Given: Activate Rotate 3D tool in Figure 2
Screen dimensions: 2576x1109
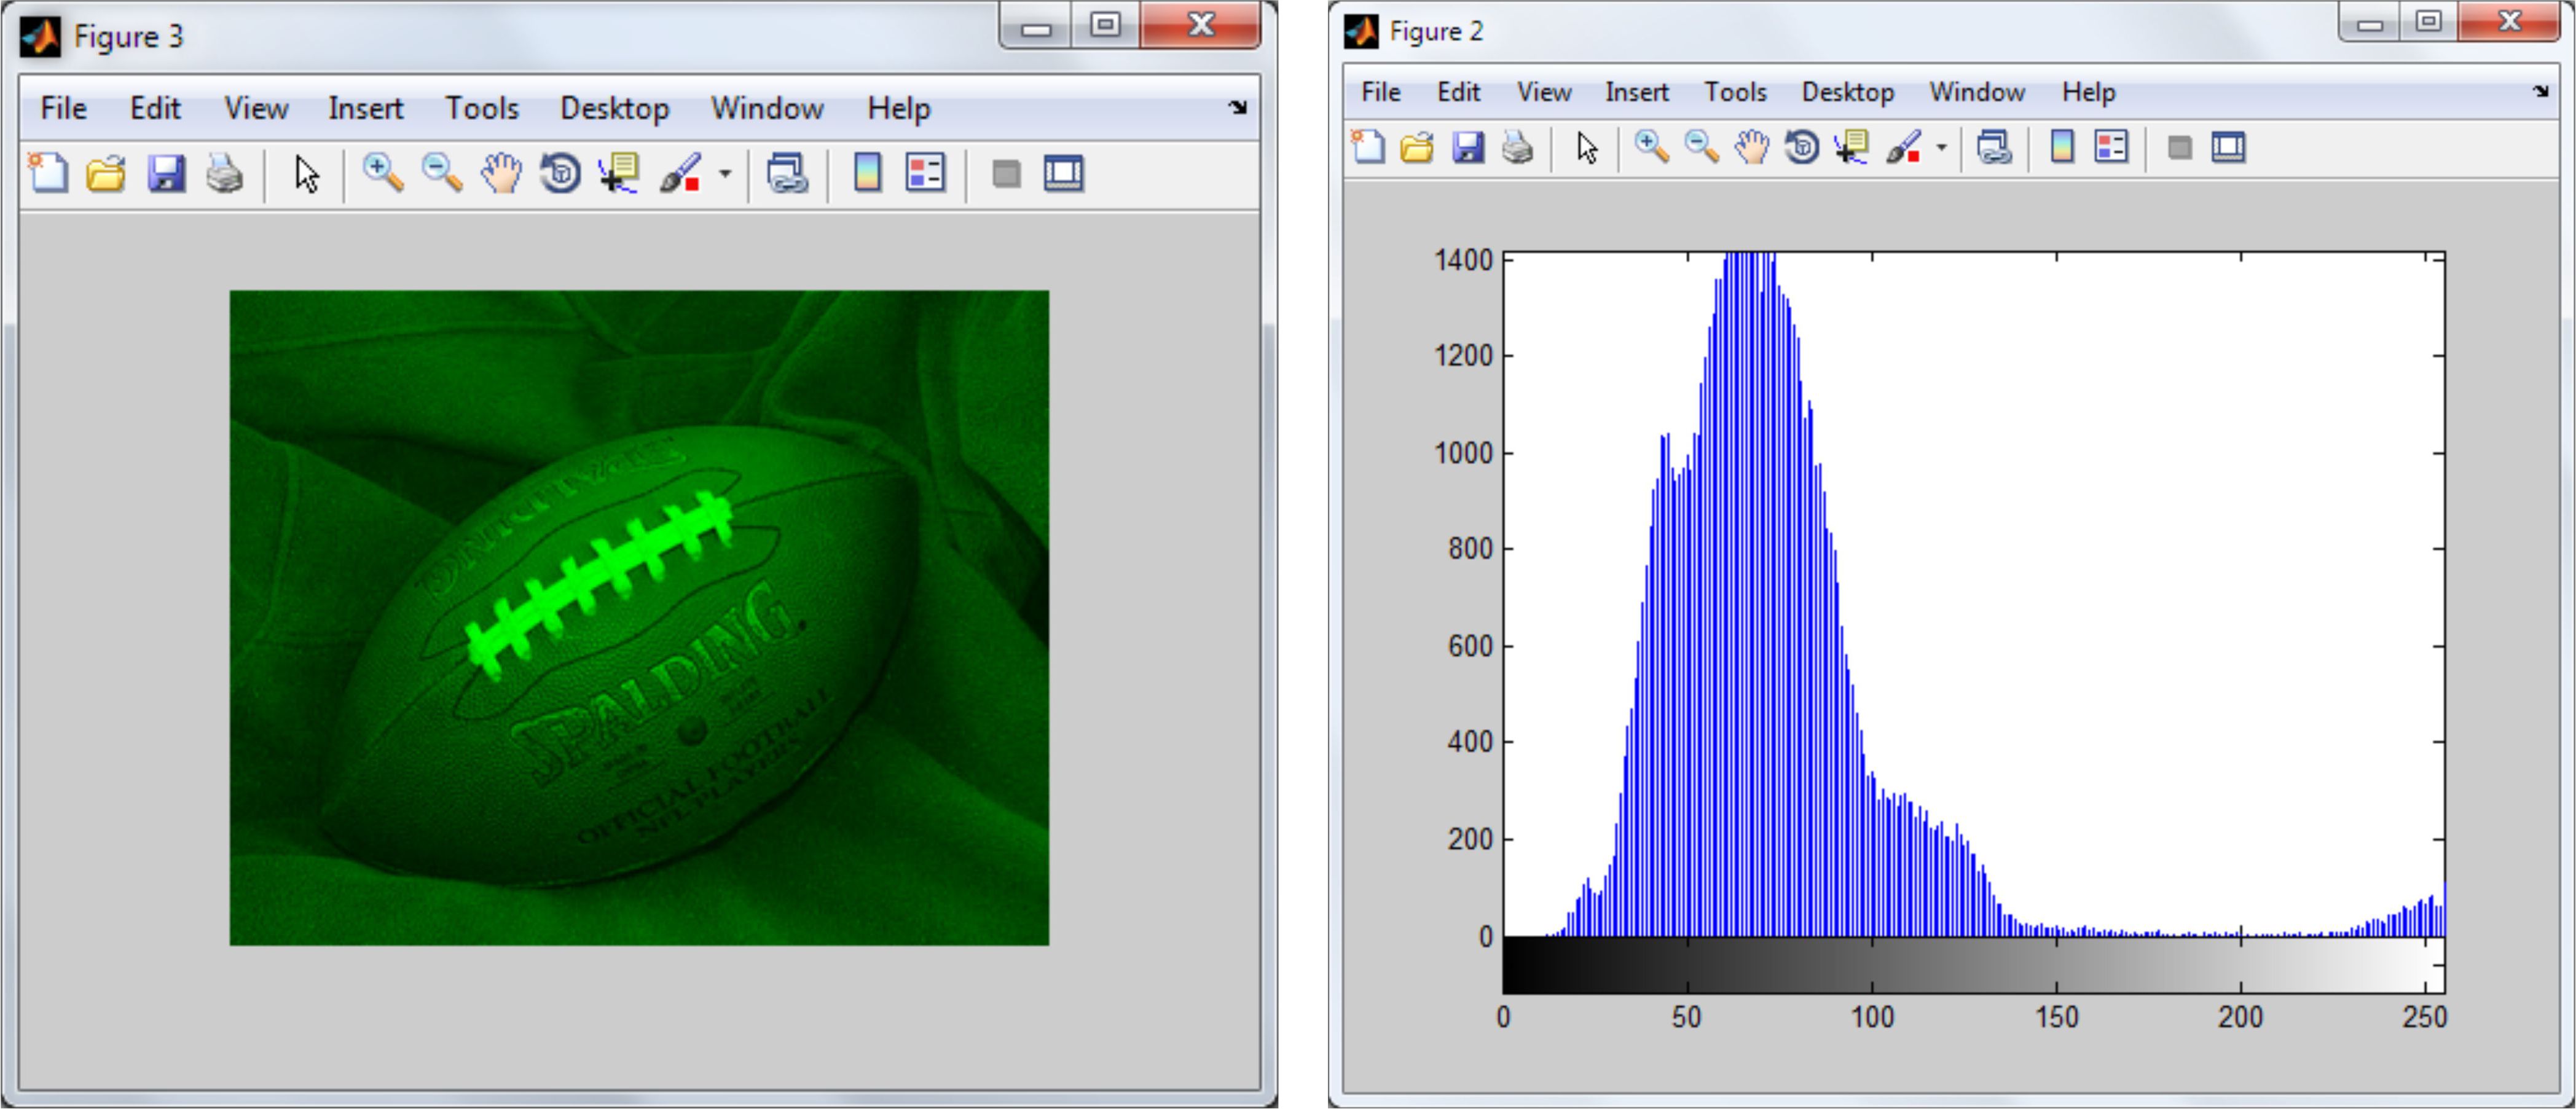Looking at the screenshot, I should click(1802, 148).
